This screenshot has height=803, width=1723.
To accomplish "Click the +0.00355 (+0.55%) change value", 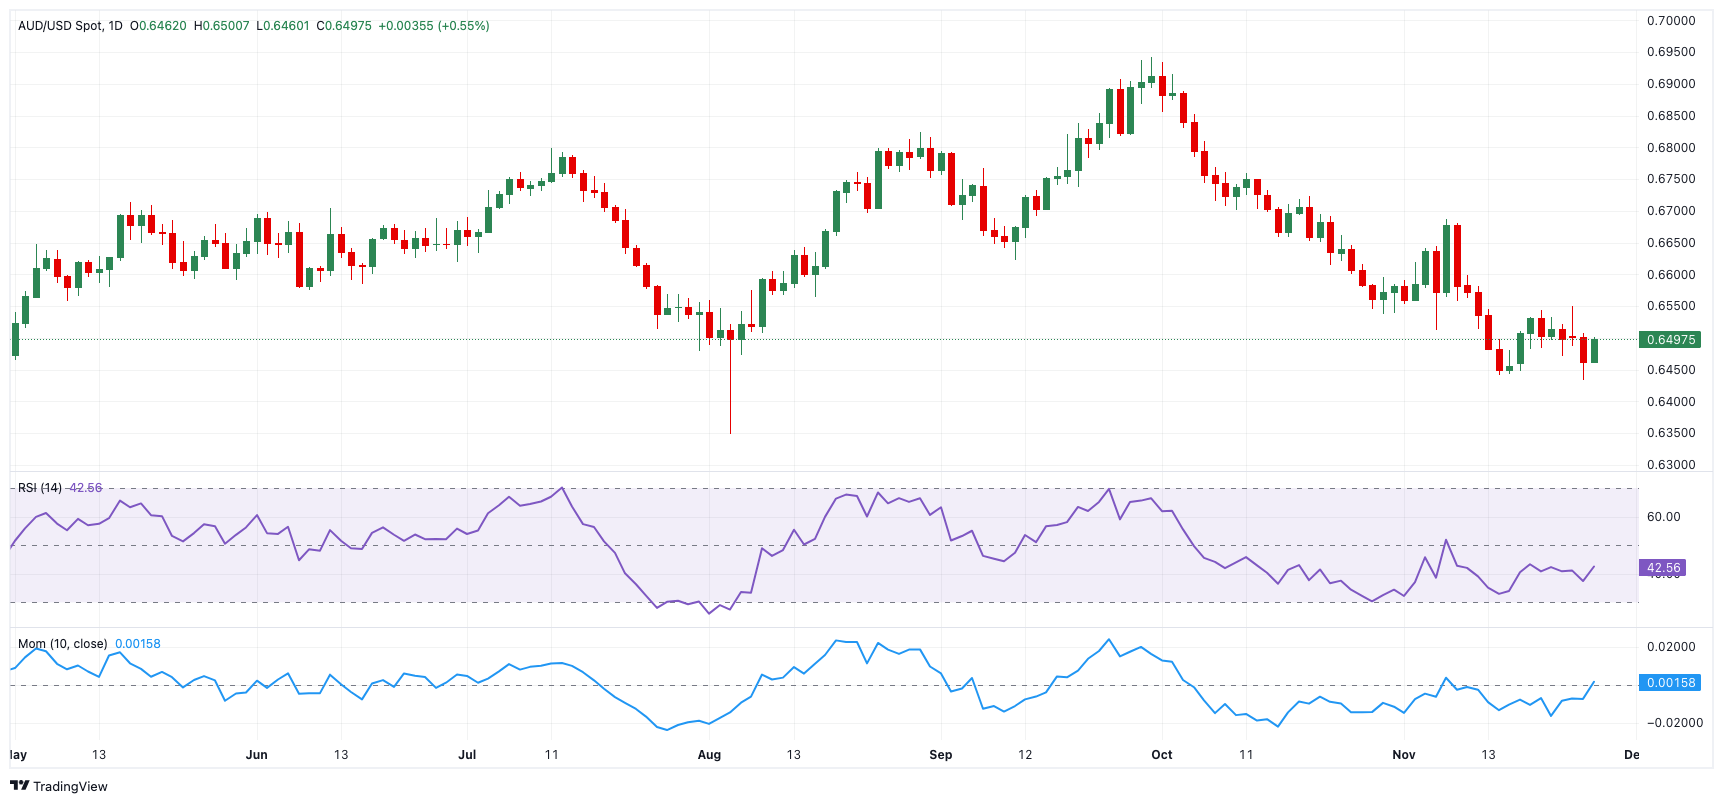I will click(x=433, y=26).
